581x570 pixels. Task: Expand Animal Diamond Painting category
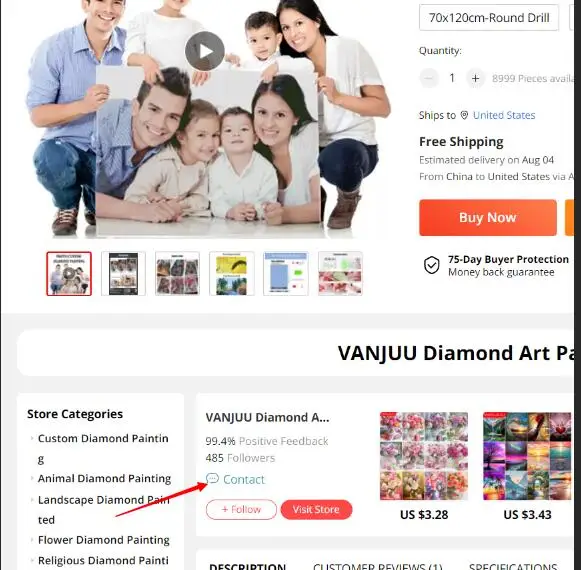(x=104, y=478)
